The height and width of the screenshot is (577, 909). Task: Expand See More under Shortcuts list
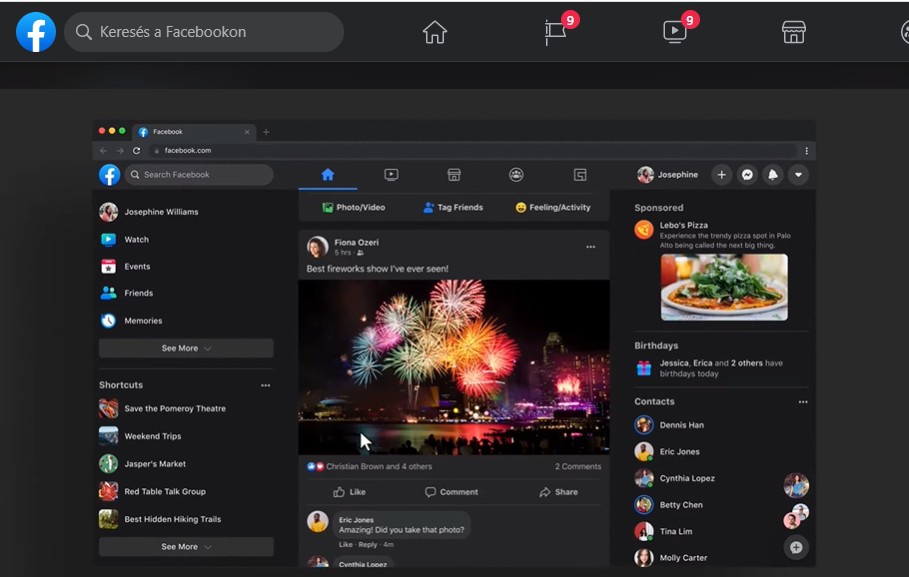click(186, 547)
